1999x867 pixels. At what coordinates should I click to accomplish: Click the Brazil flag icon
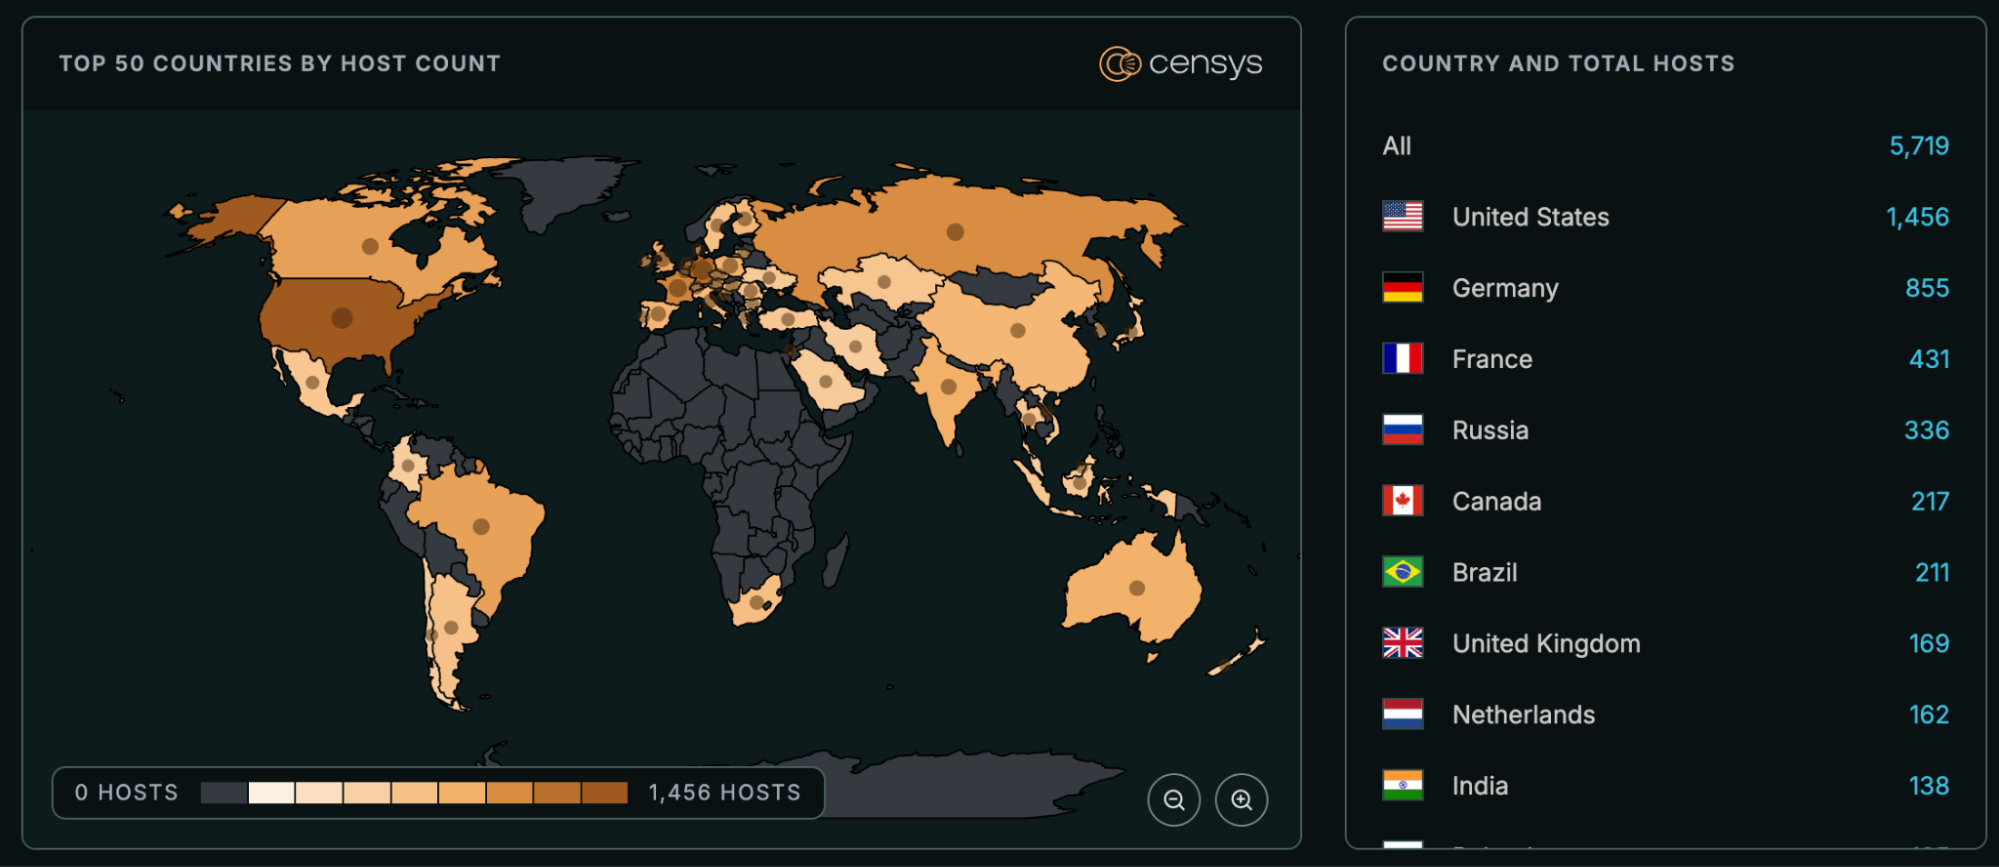tap(1402, 572)
